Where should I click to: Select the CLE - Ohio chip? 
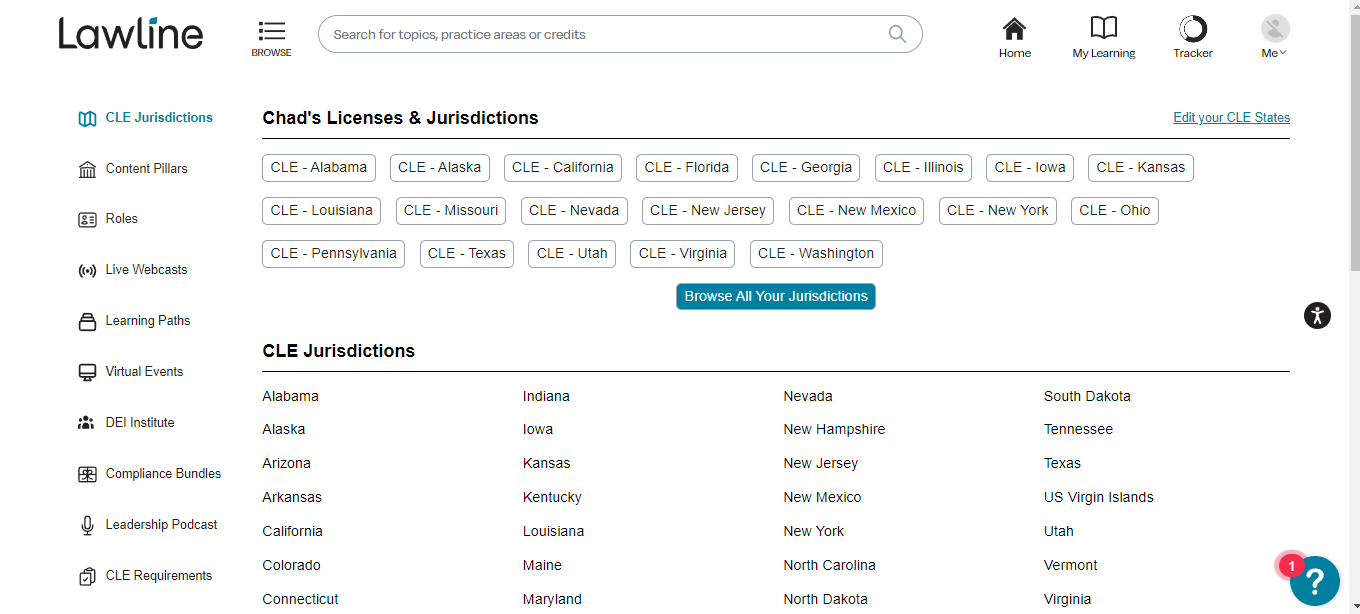tap(1115, 211)
